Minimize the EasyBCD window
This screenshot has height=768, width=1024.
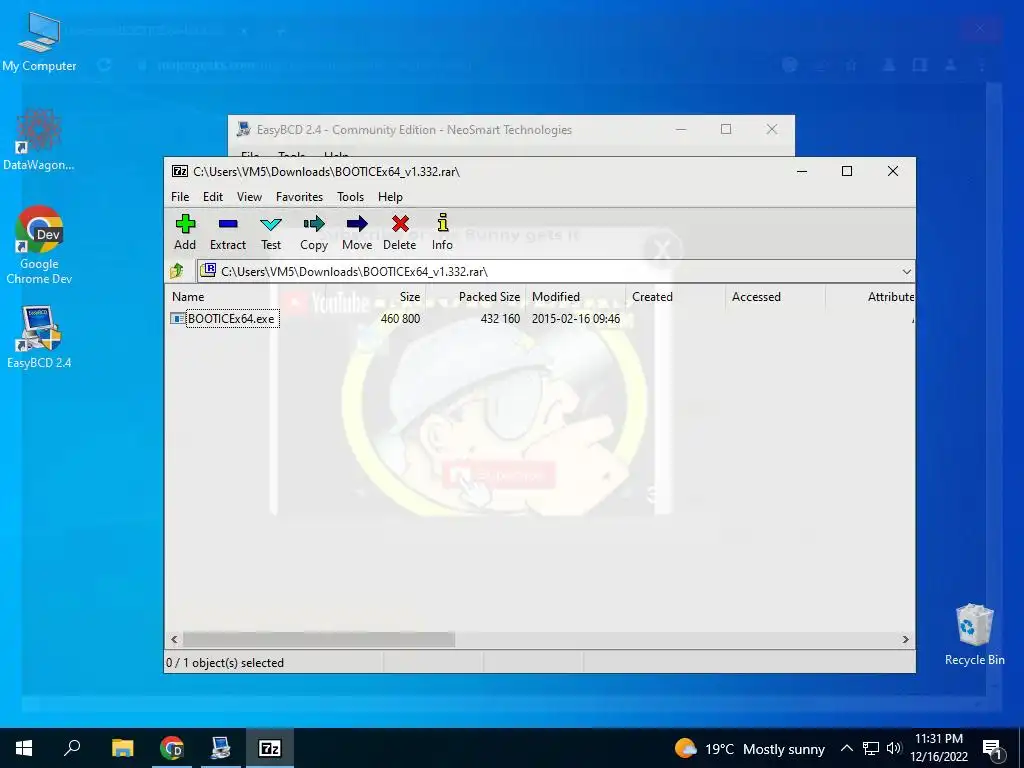coord(681,129)
